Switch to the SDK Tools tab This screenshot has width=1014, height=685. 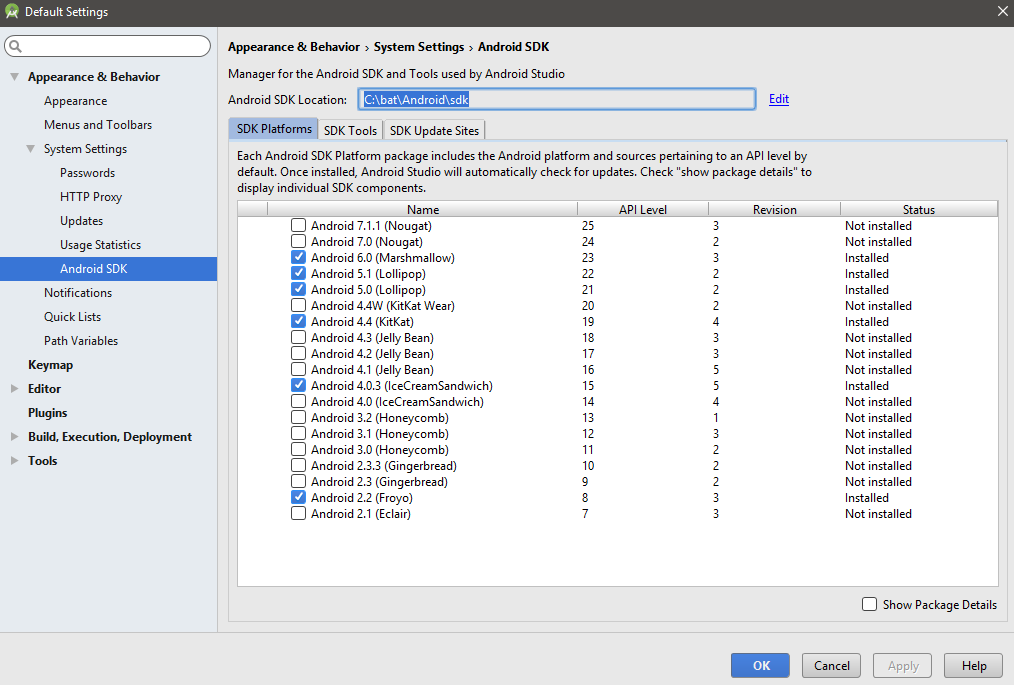point(350,130)
